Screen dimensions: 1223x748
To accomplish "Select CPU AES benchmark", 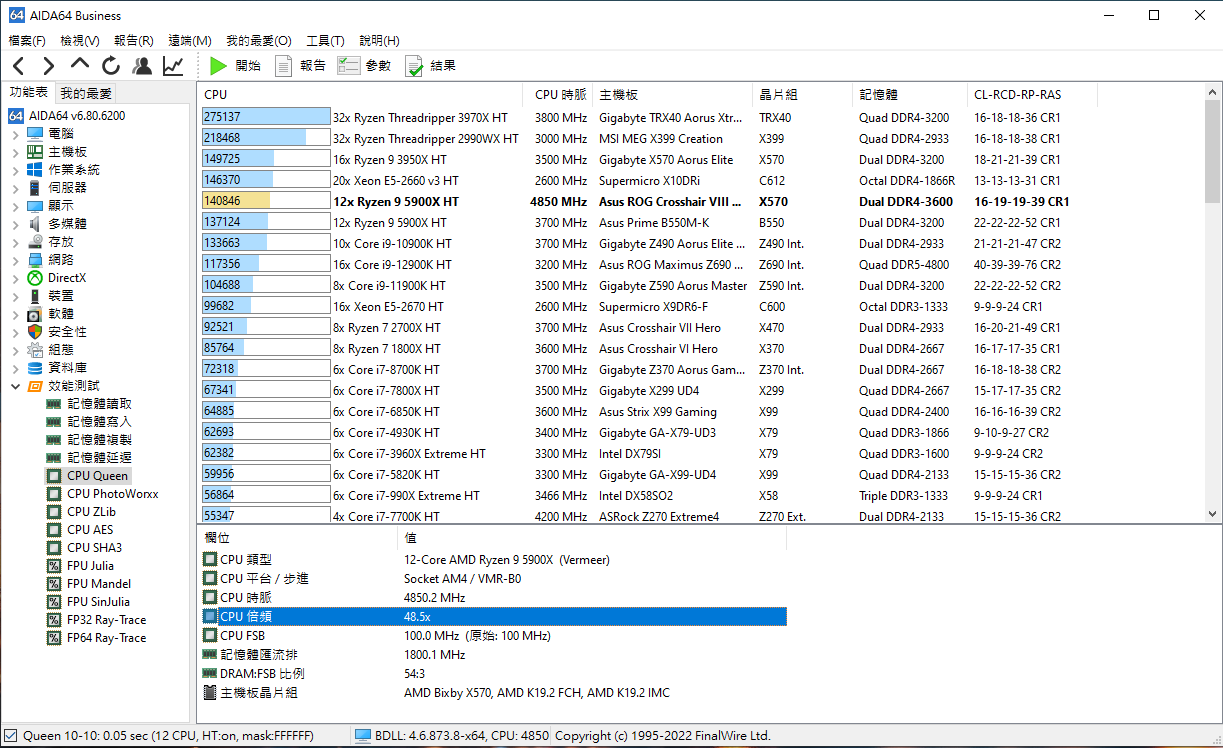I will click(x=90, y=530).
